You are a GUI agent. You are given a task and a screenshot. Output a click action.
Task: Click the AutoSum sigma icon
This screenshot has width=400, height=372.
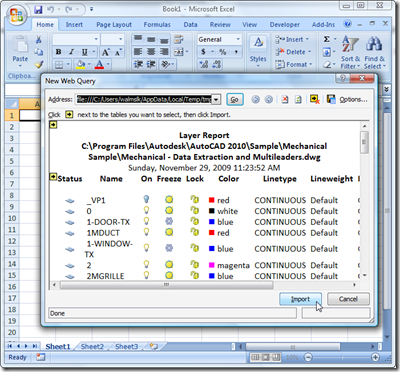pos(327,39)
